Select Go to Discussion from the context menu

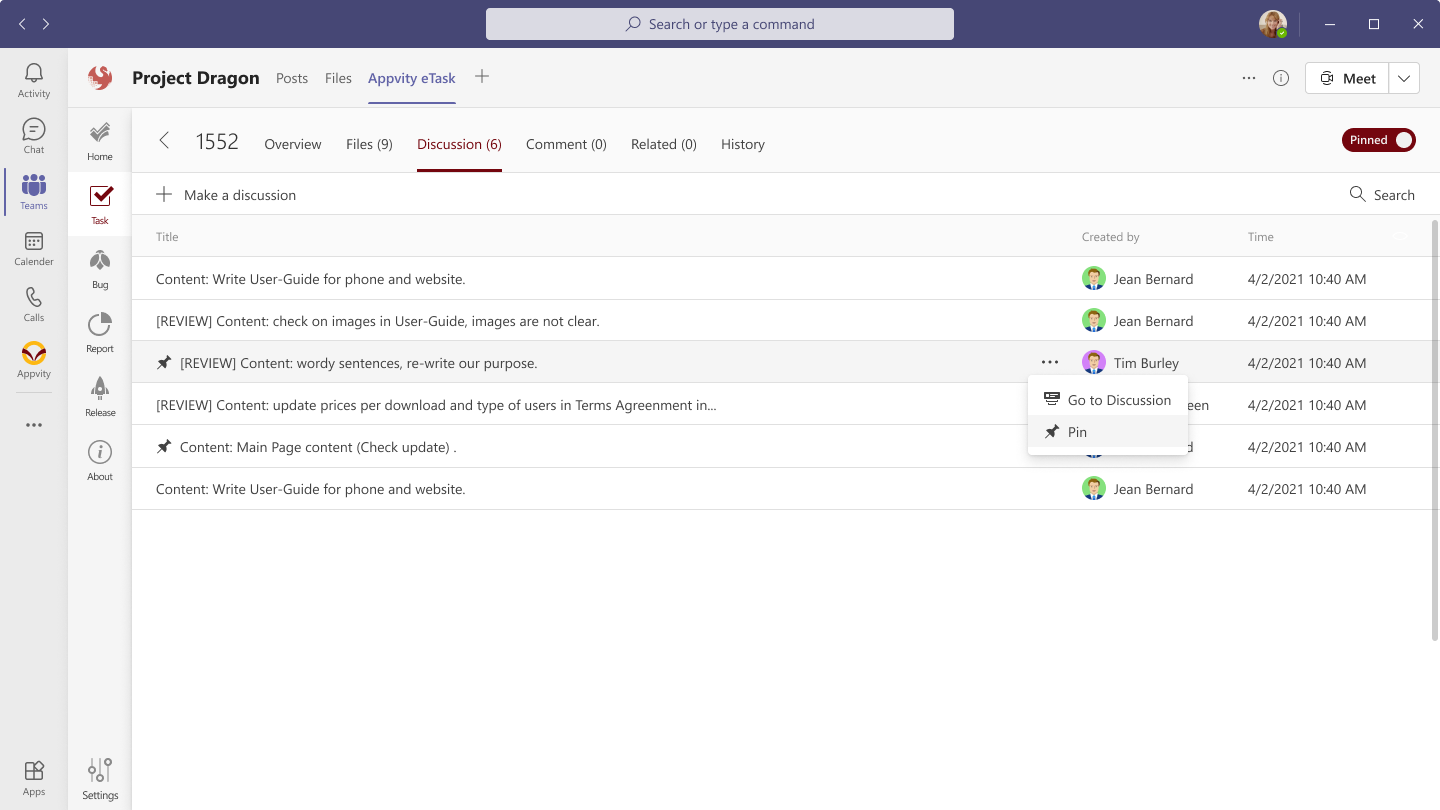[1120, 399]
